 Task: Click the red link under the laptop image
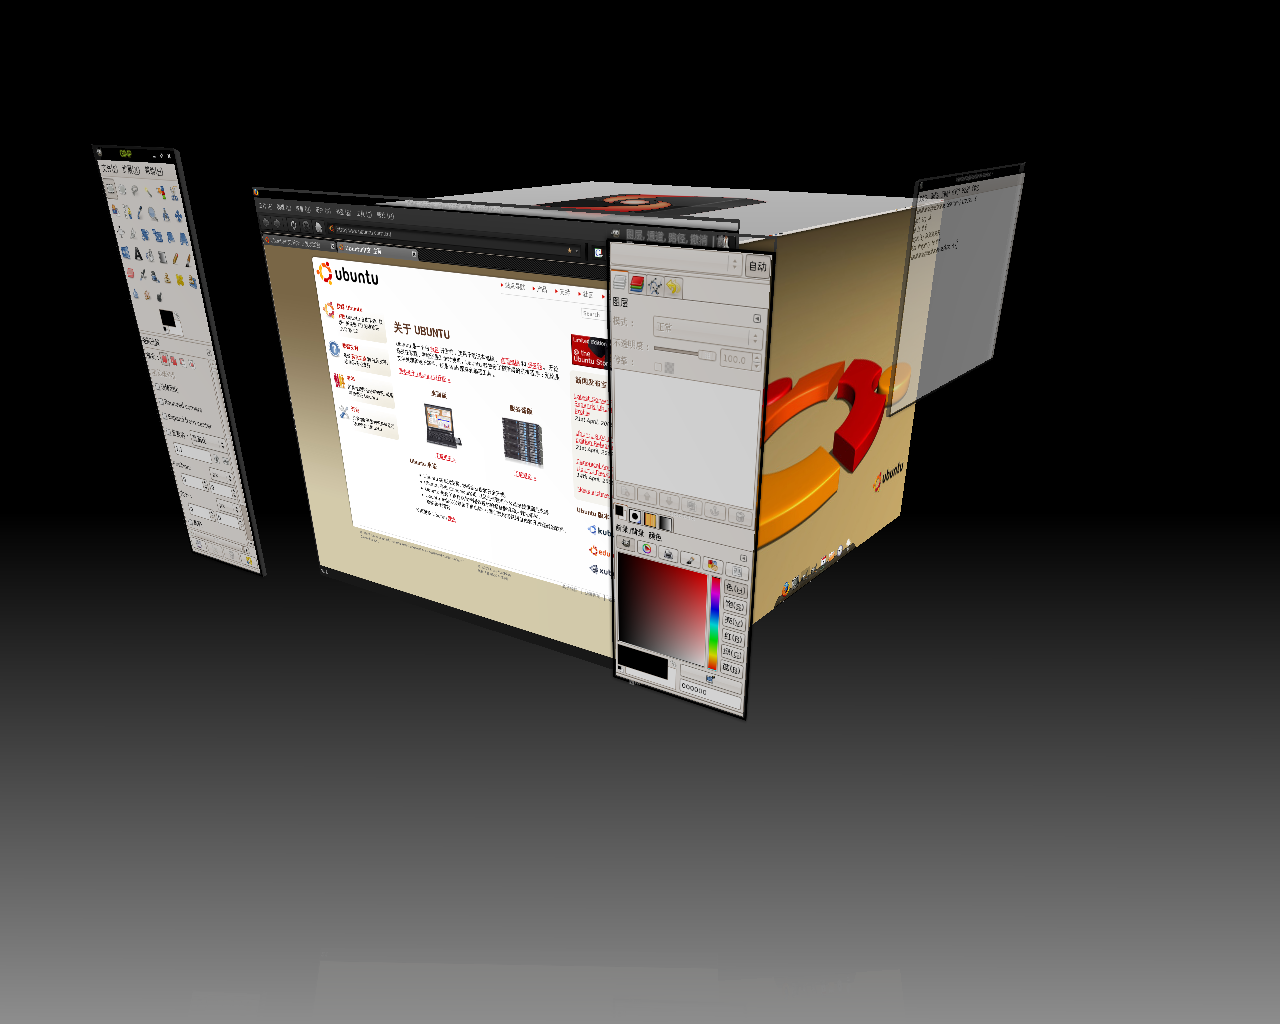coord(446,458)
